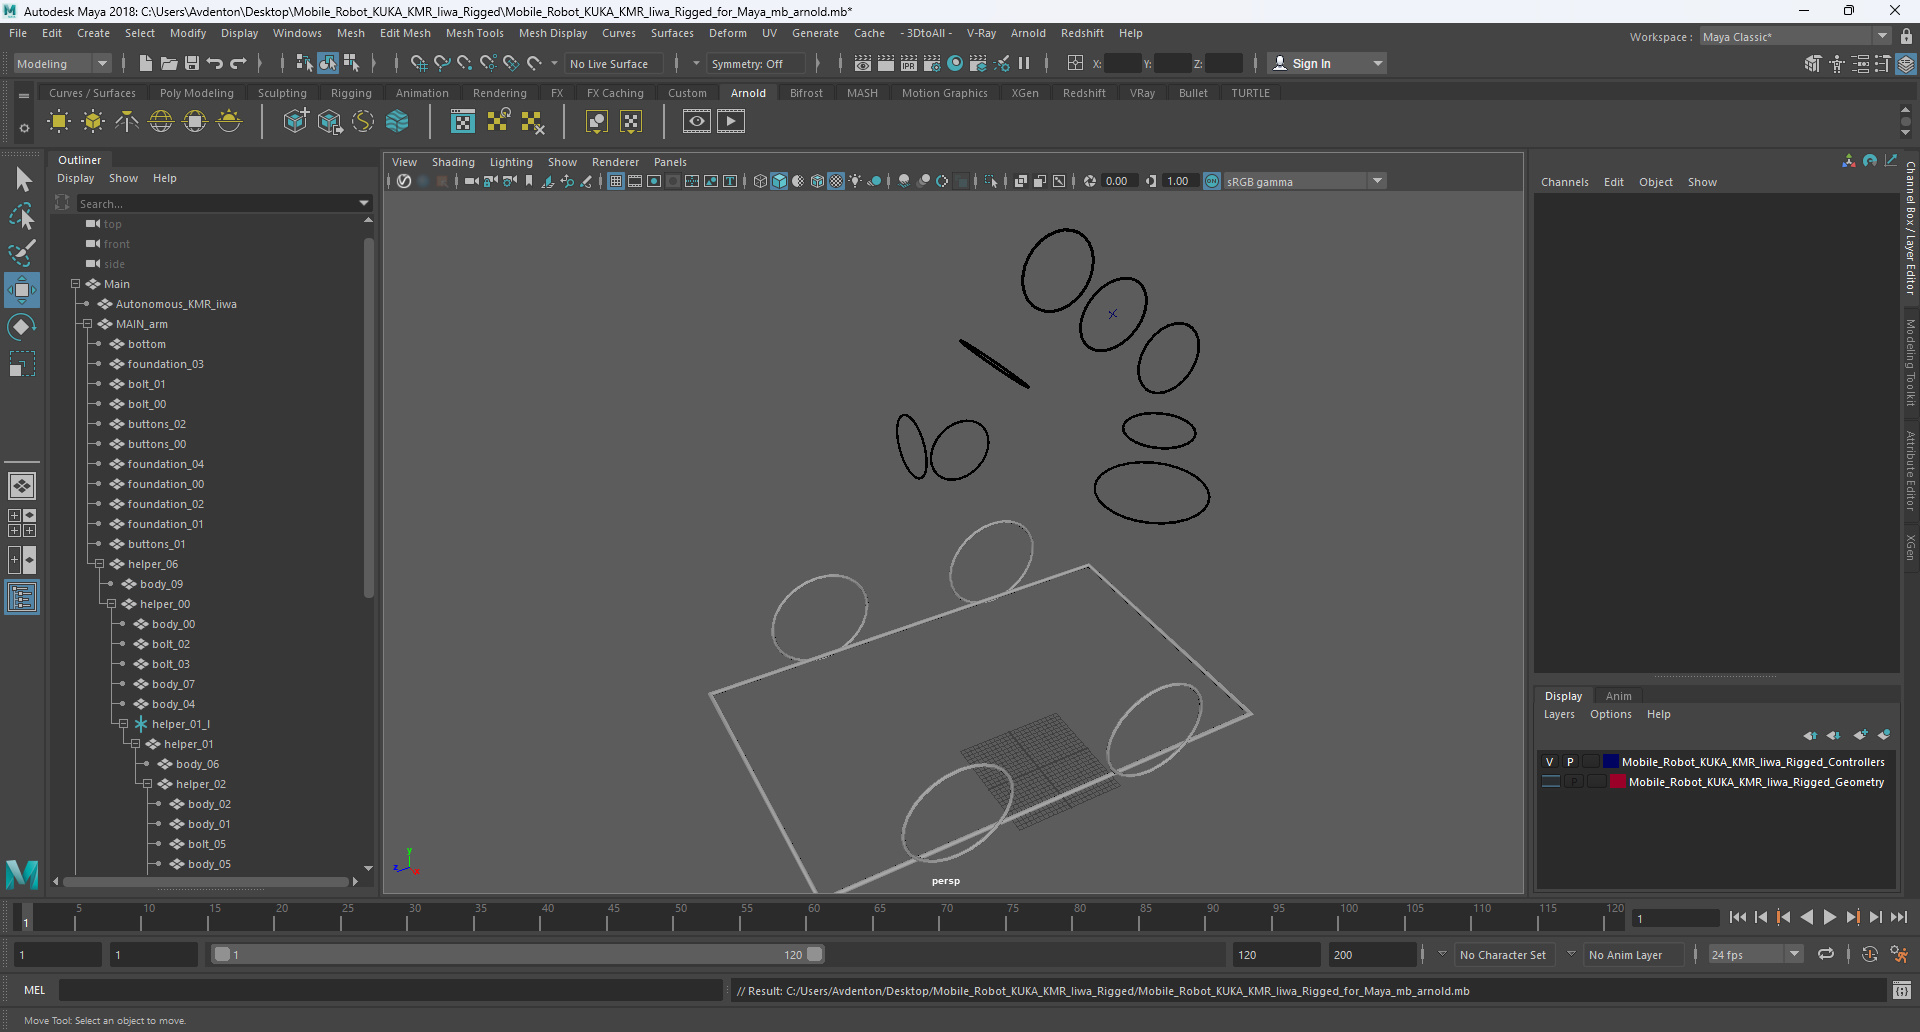Screen dimensions: 1920x1032
Task: Click blue color swatch of Controllers layer
Action: coord(1610,762)
